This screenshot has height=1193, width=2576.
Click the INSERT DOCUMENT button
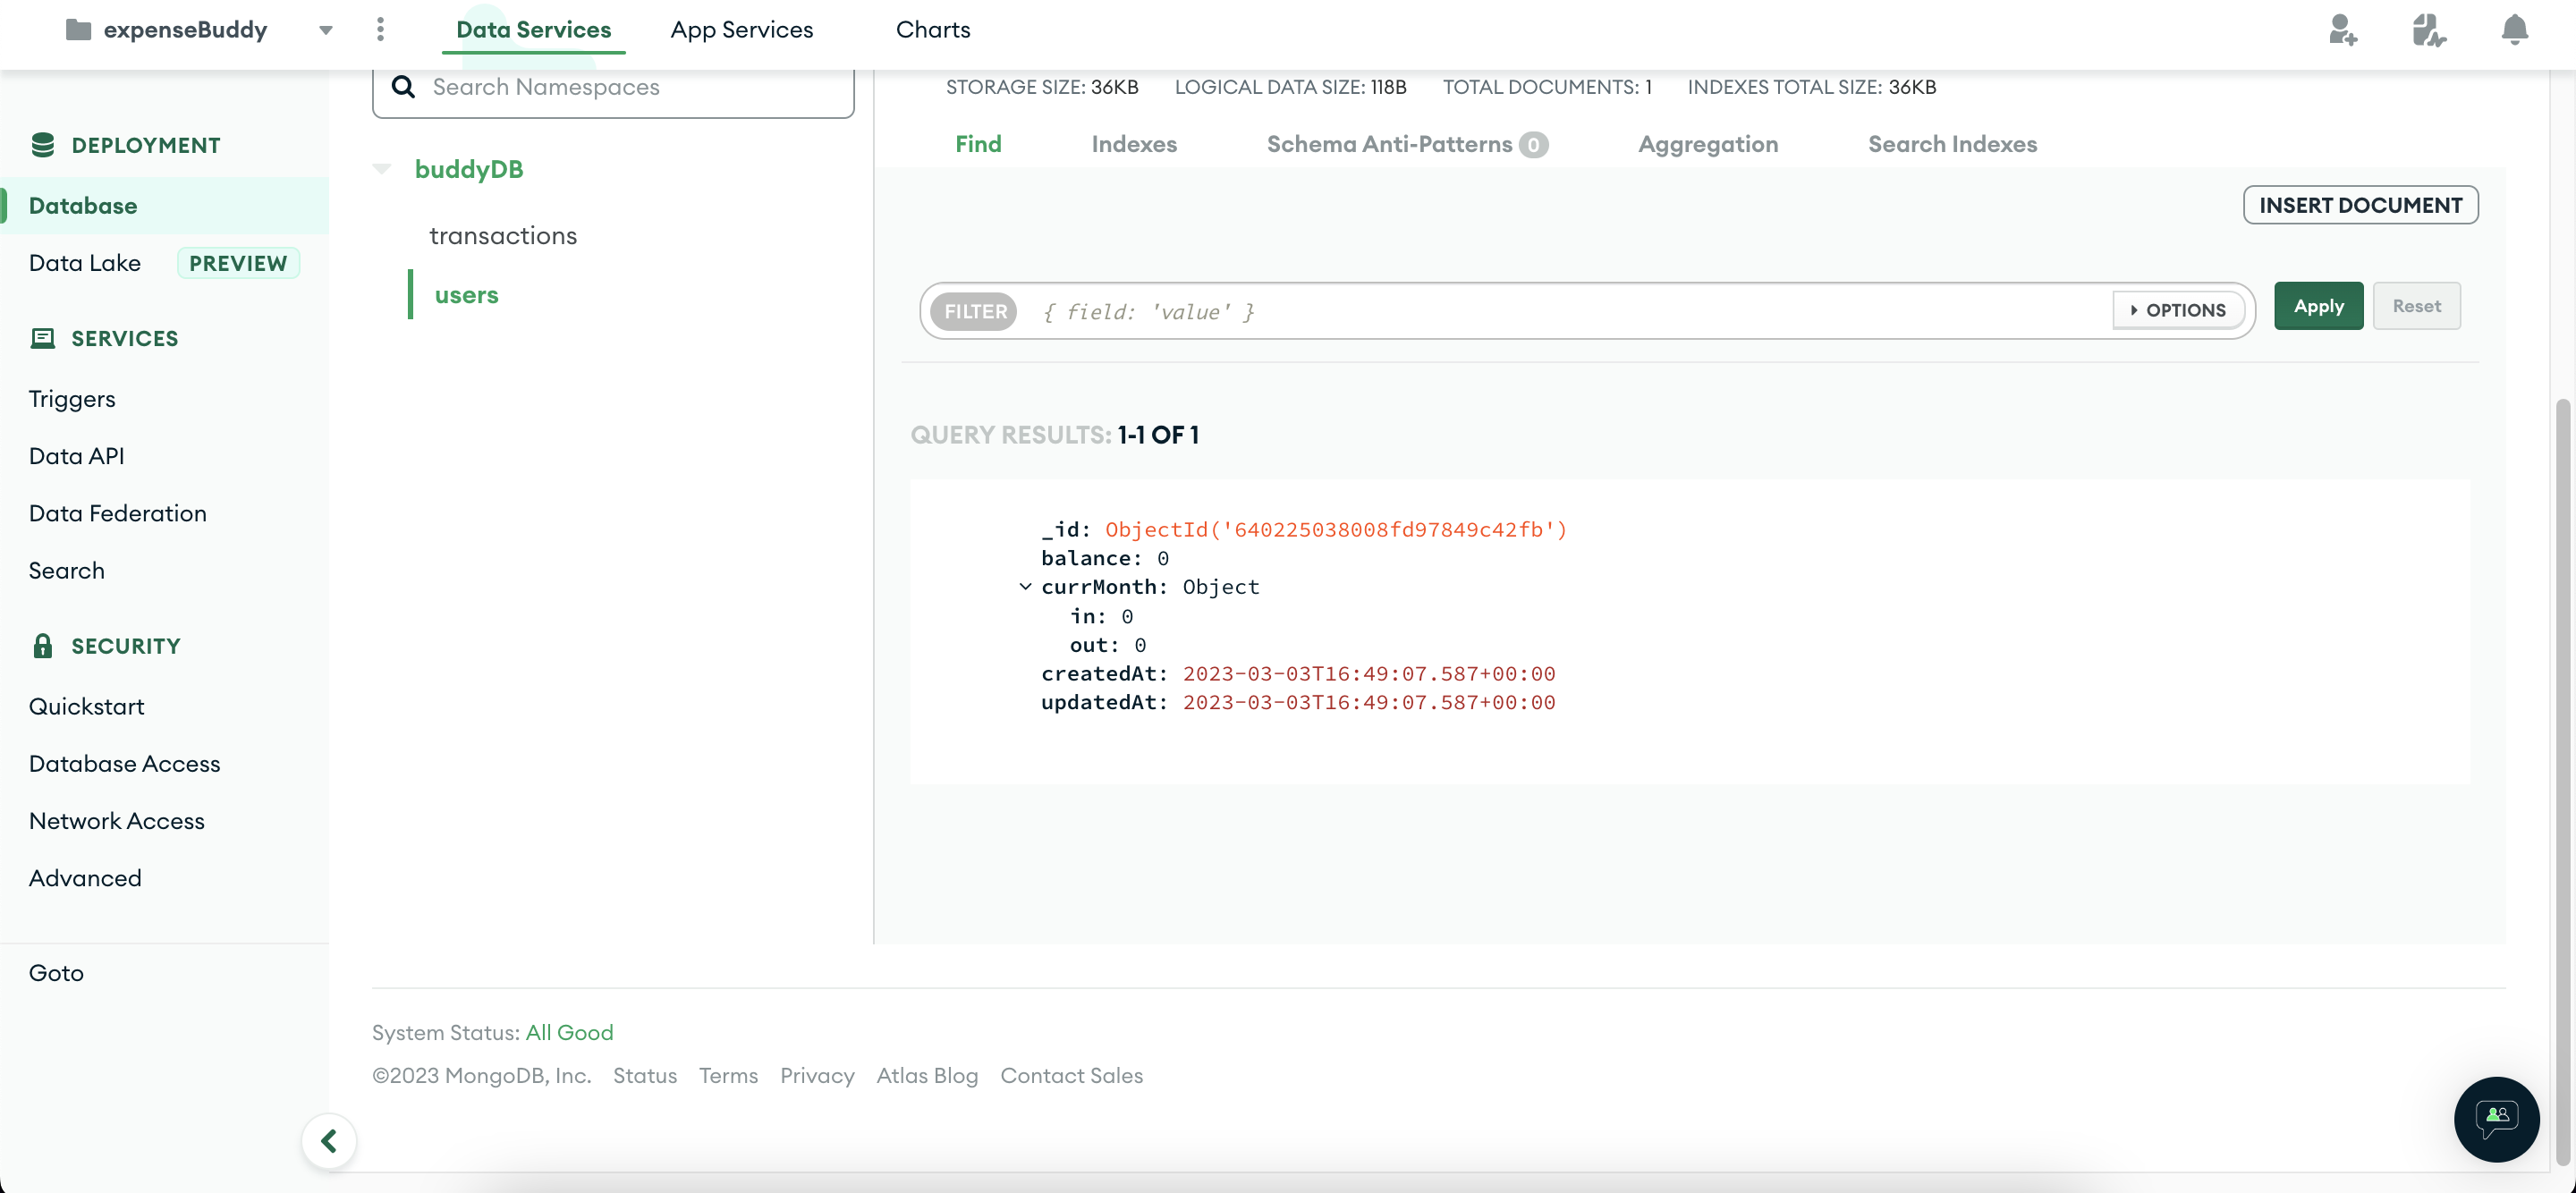[x=2360, y=205]
